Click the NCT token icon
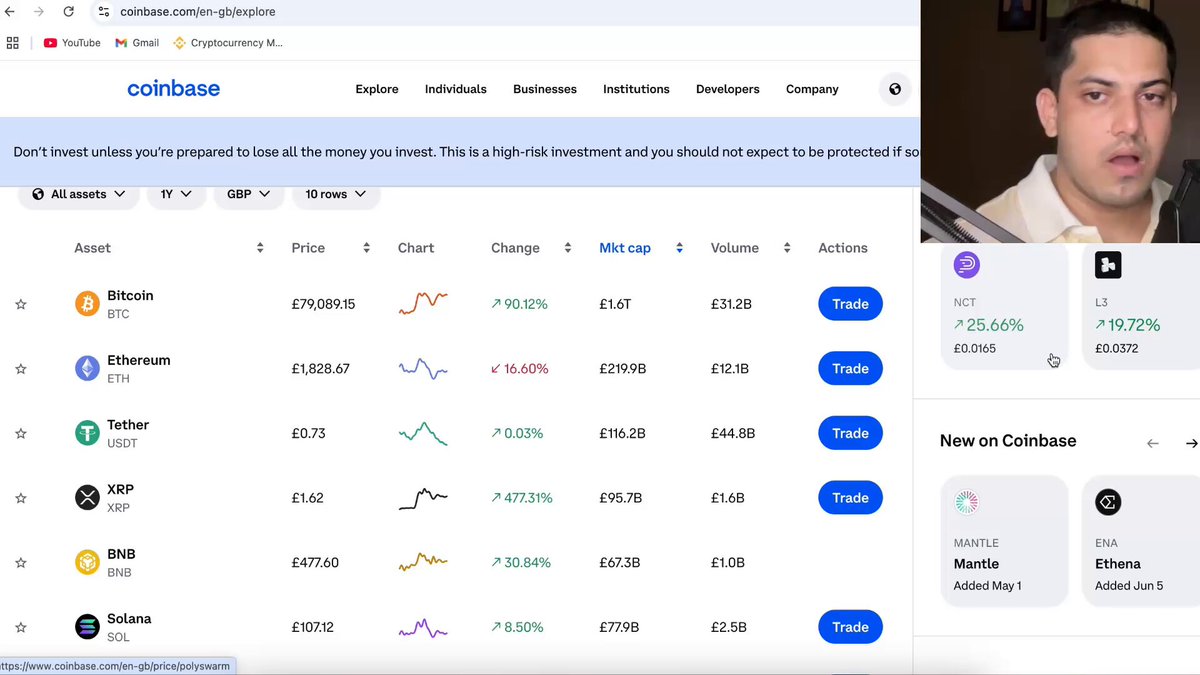The width and height of the screenshot is (1200, 675). tap(967, 265)
